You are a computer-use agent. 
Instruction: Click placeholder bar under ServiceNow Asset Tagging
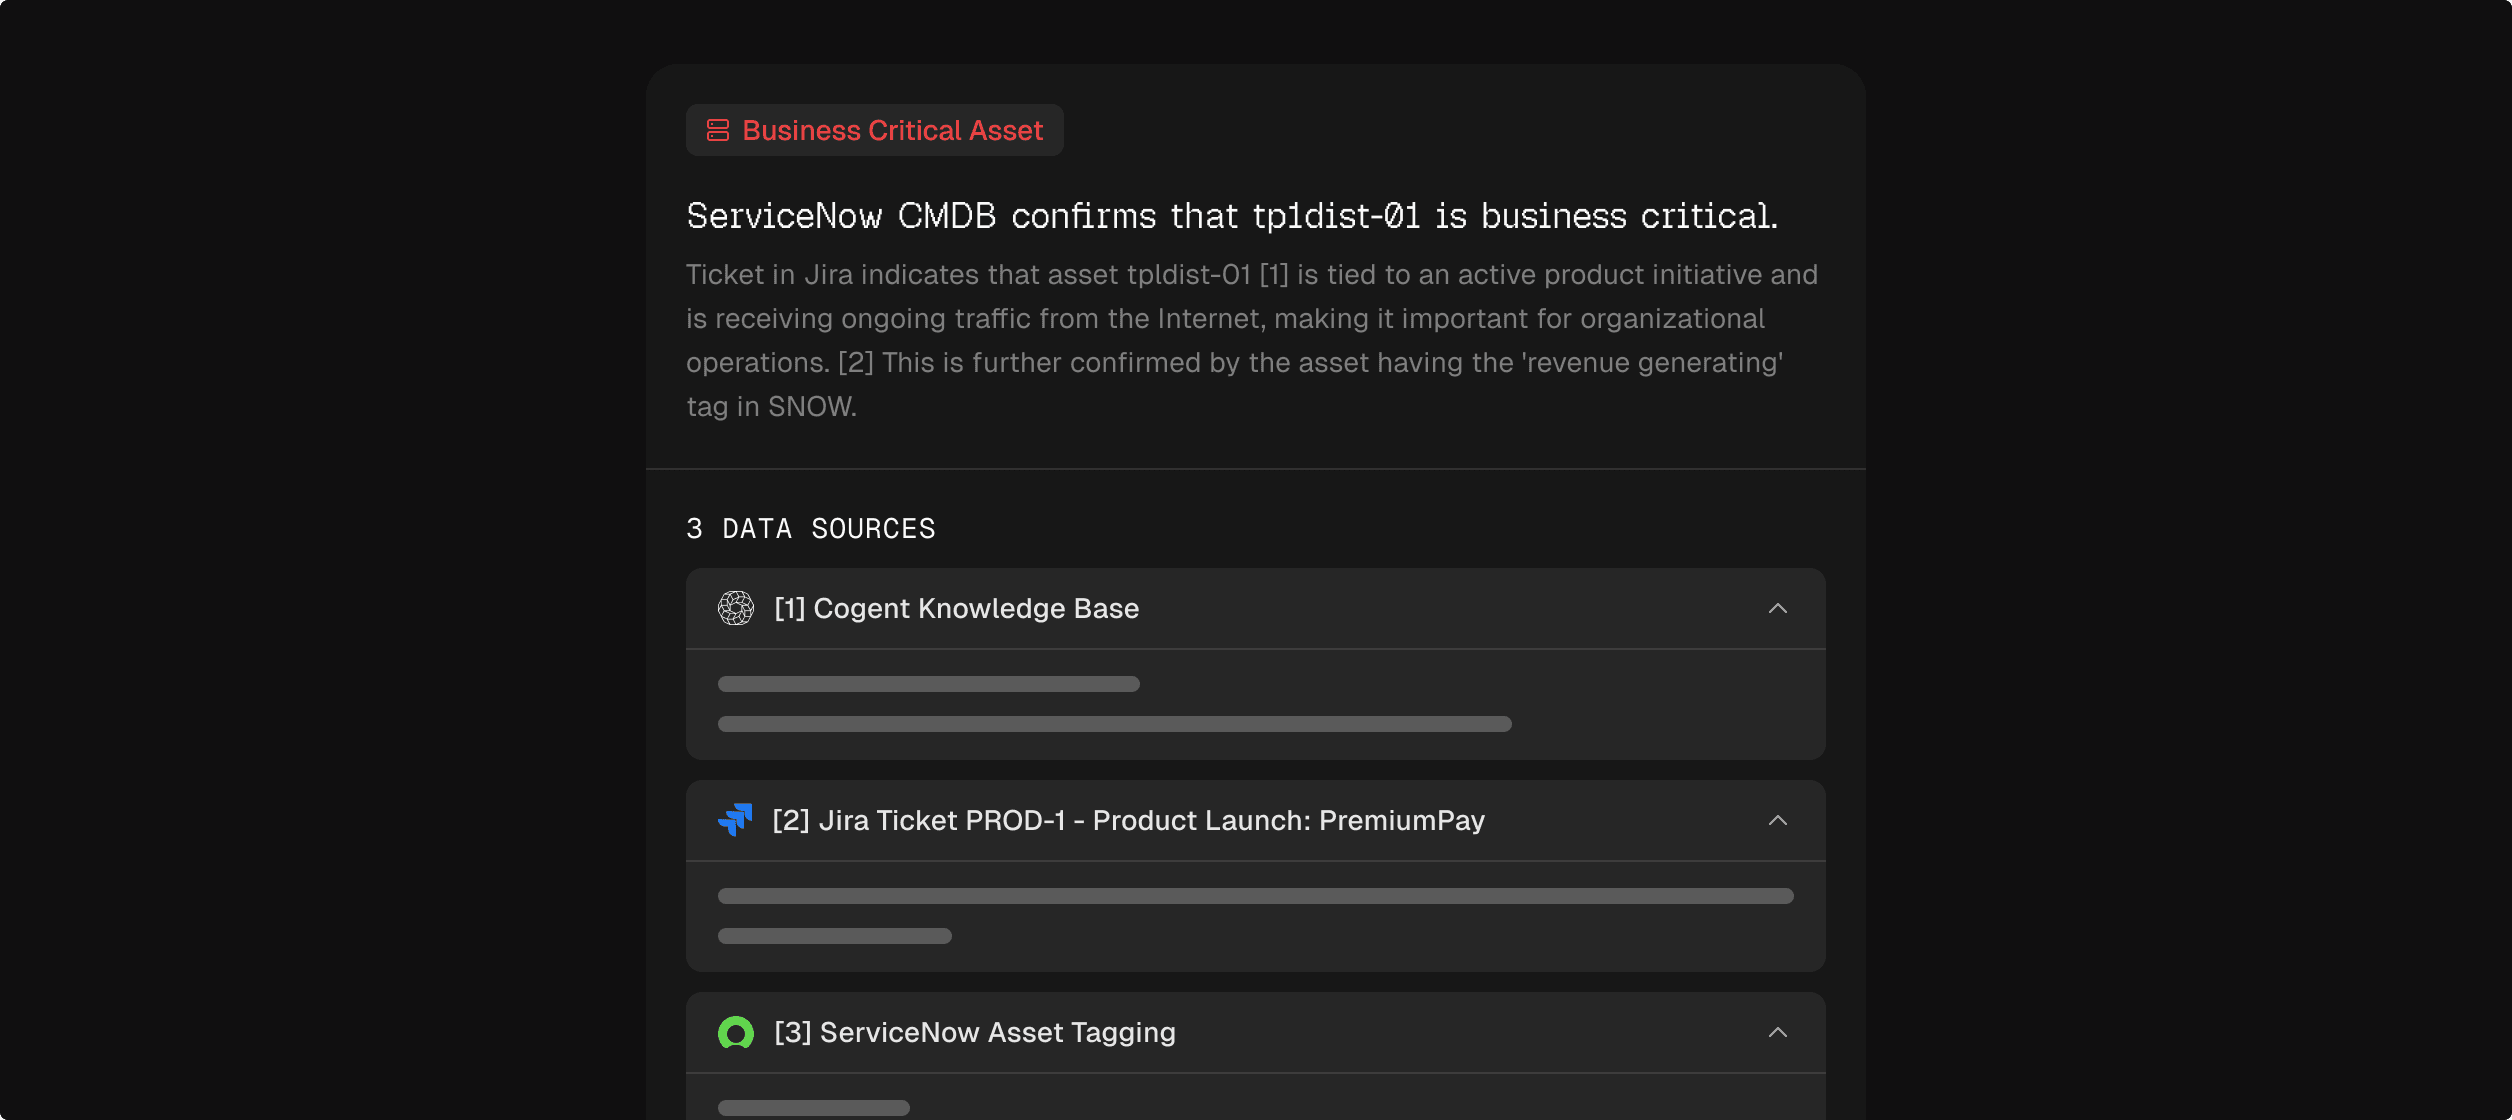coord(813,1107)
